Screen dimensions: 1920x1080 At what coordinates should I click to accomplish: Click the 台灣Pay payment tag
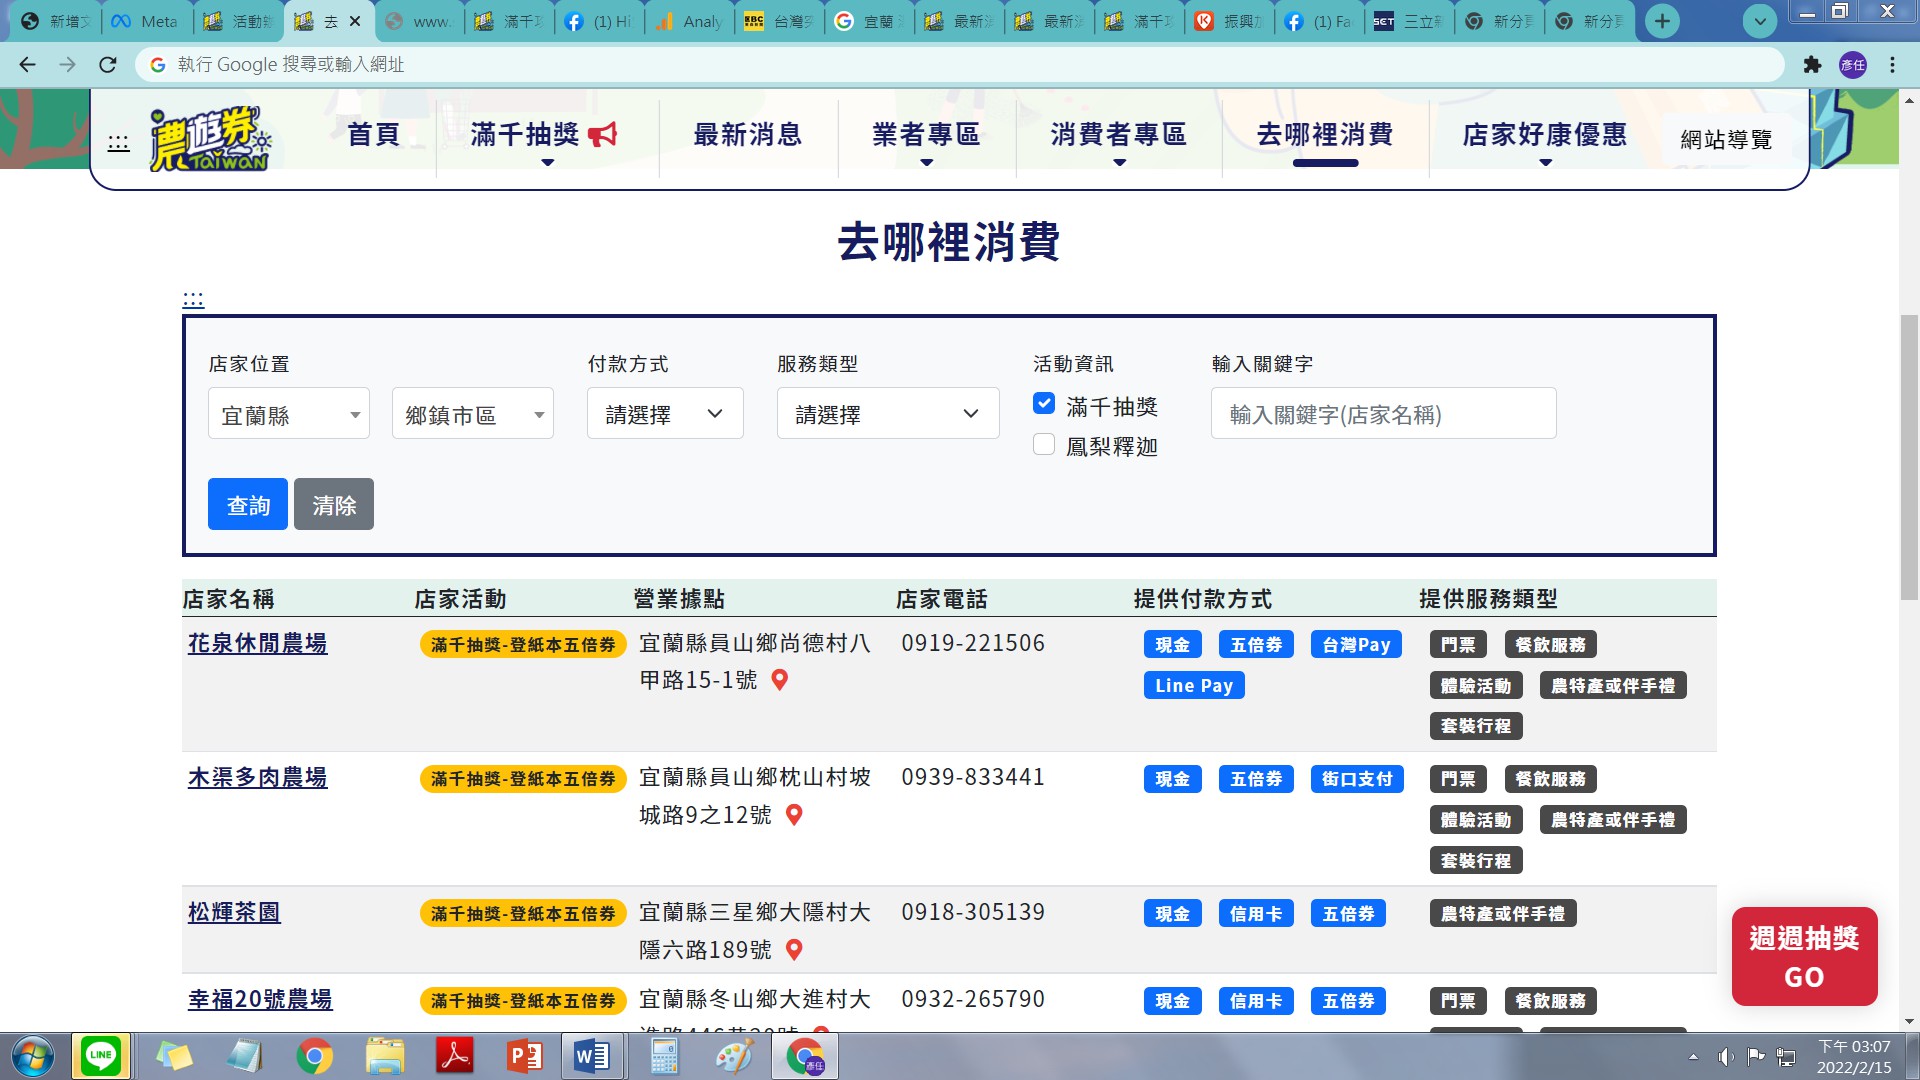(x=1356, y=645)
